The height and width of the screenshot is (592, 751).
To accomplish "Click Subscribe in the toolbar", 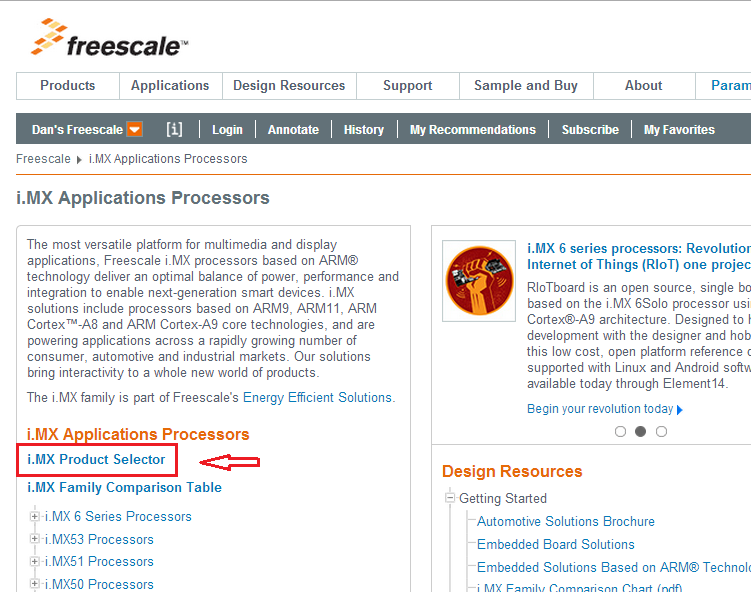I will coord(590,130).
